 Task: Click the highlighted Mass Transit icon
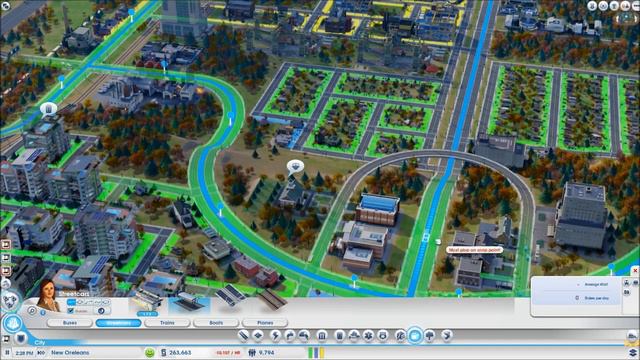(415, 336)
